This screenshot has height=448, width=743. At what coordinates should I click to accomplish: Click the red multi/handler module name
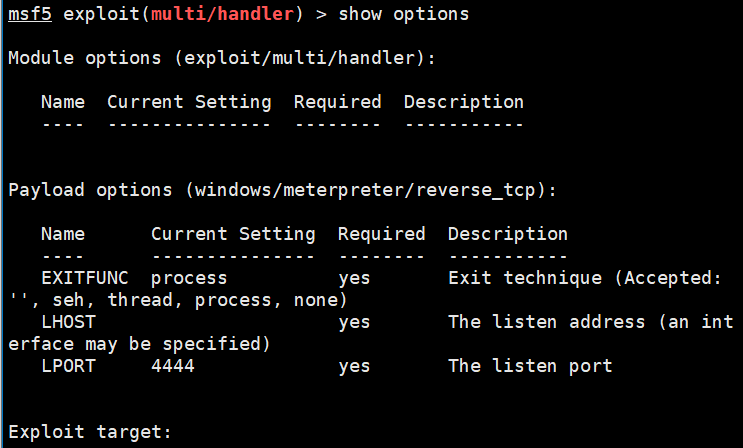tap(222, 14)
